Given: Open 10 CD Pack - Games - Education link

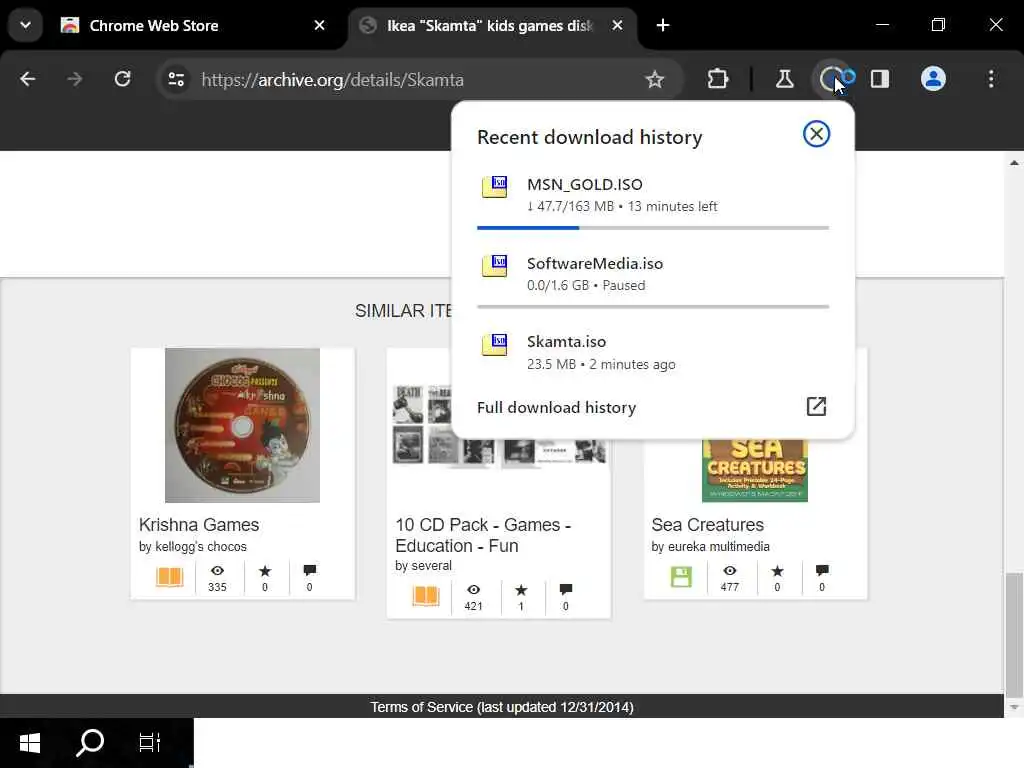Looking at the screenshot, I should (x=483, y=536).
